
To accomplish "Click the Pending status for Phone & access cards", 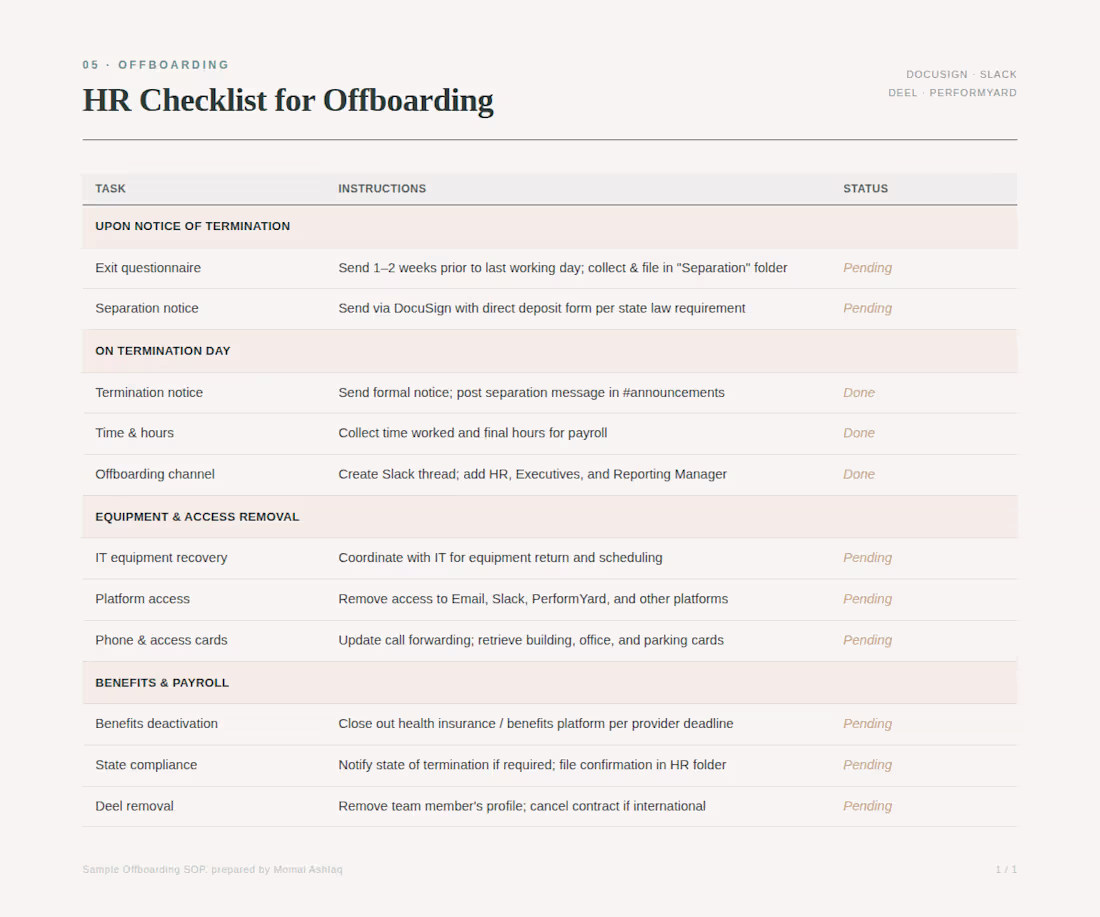I will (868, 641).
